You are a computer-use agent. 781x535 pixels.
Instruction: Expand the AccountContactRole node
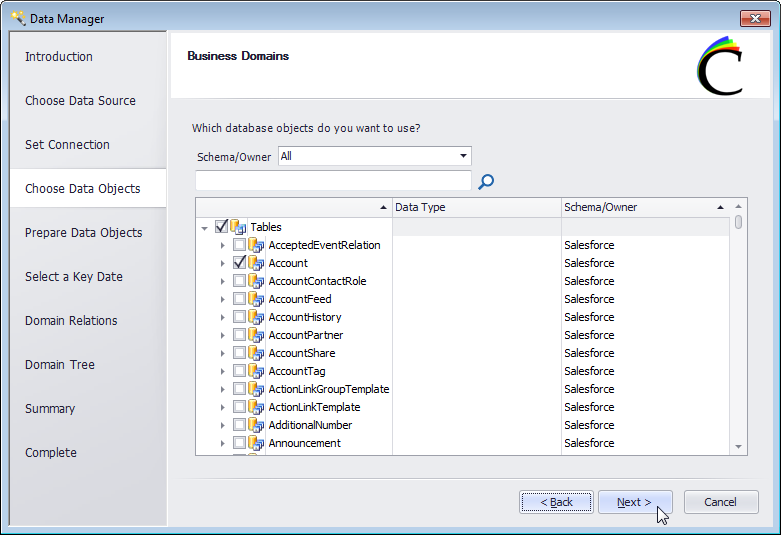coord(223,282)
